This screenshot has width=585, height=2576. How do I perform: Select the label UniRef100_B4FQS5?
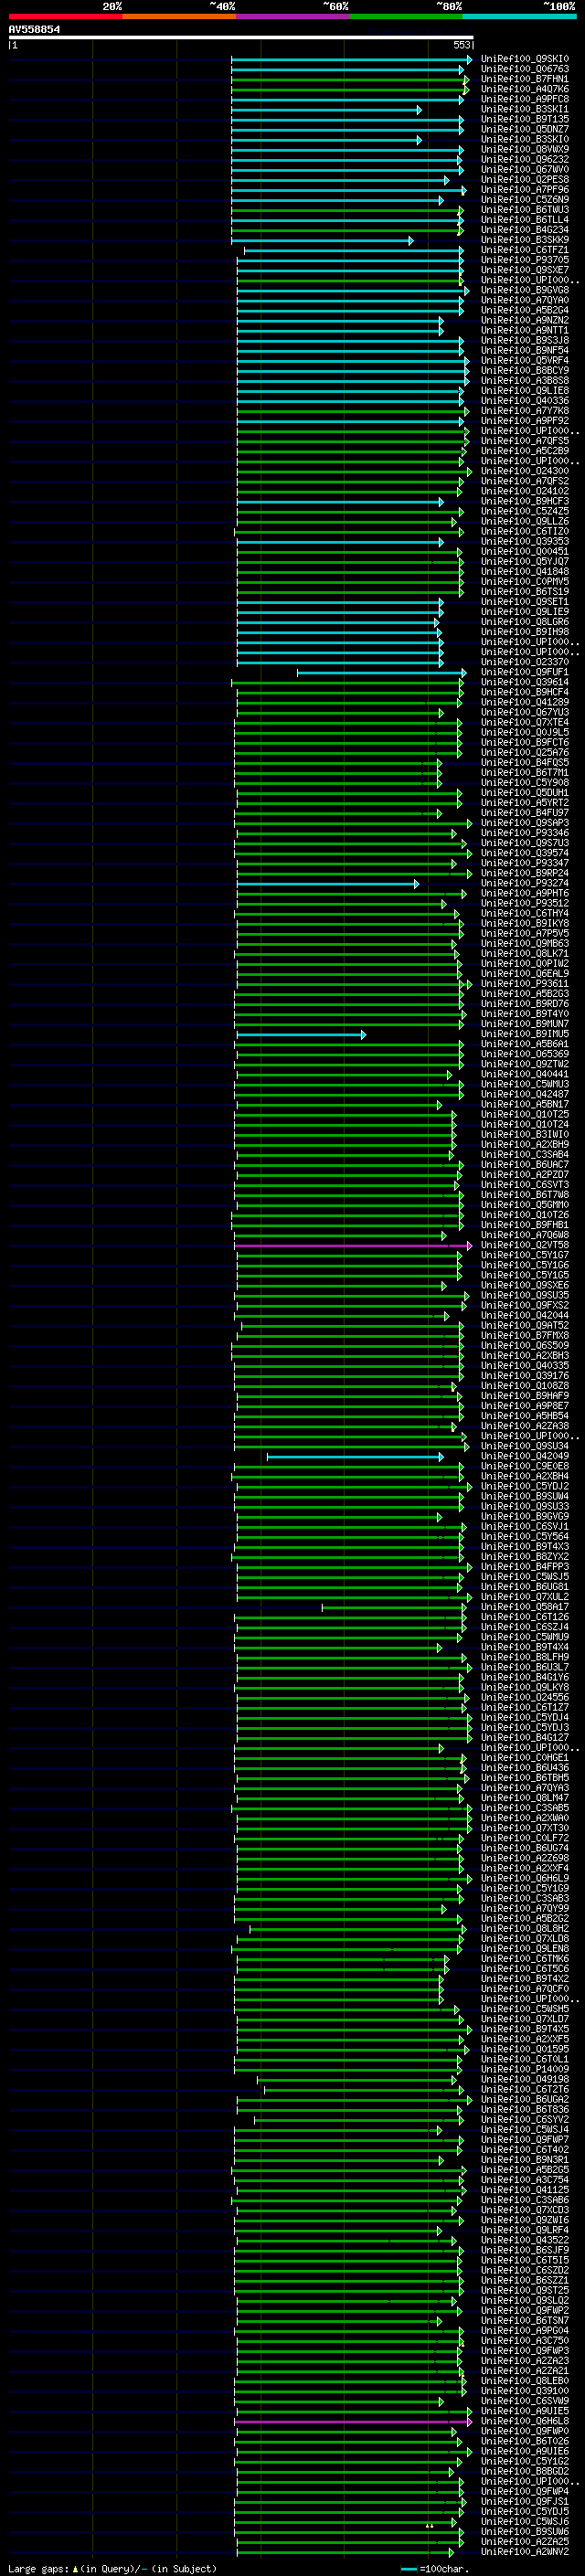(x=525, y=763)
